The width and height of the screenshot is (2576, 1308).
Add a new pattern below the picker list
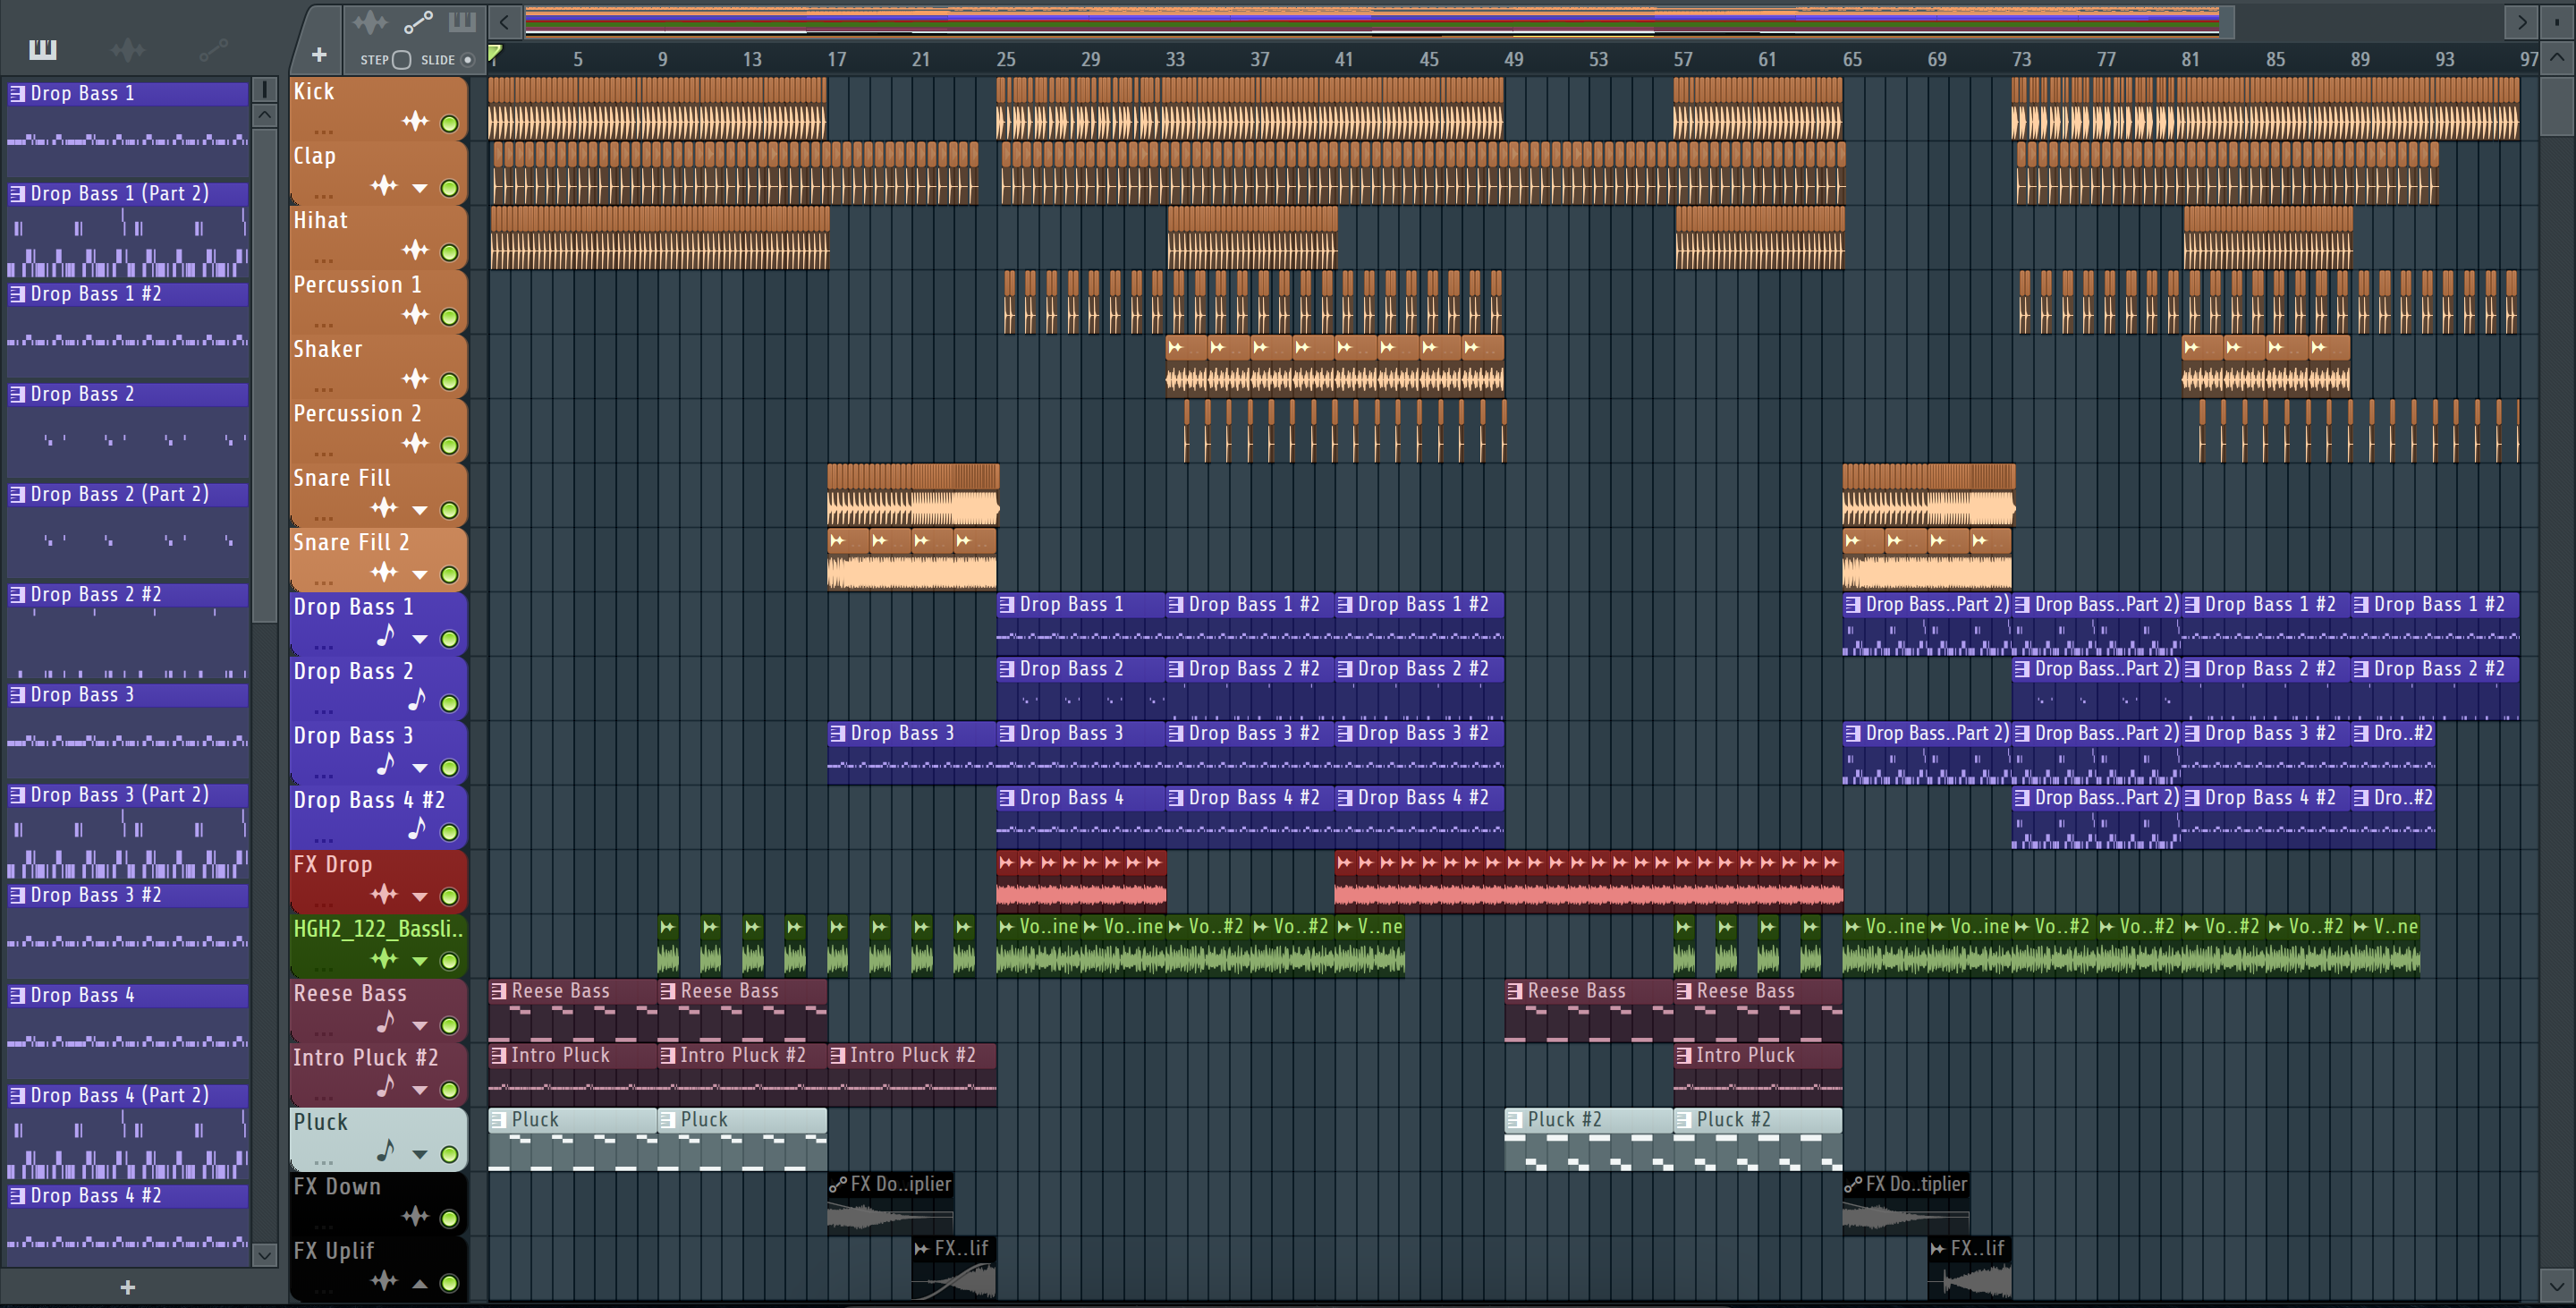tap(127, 1287)
